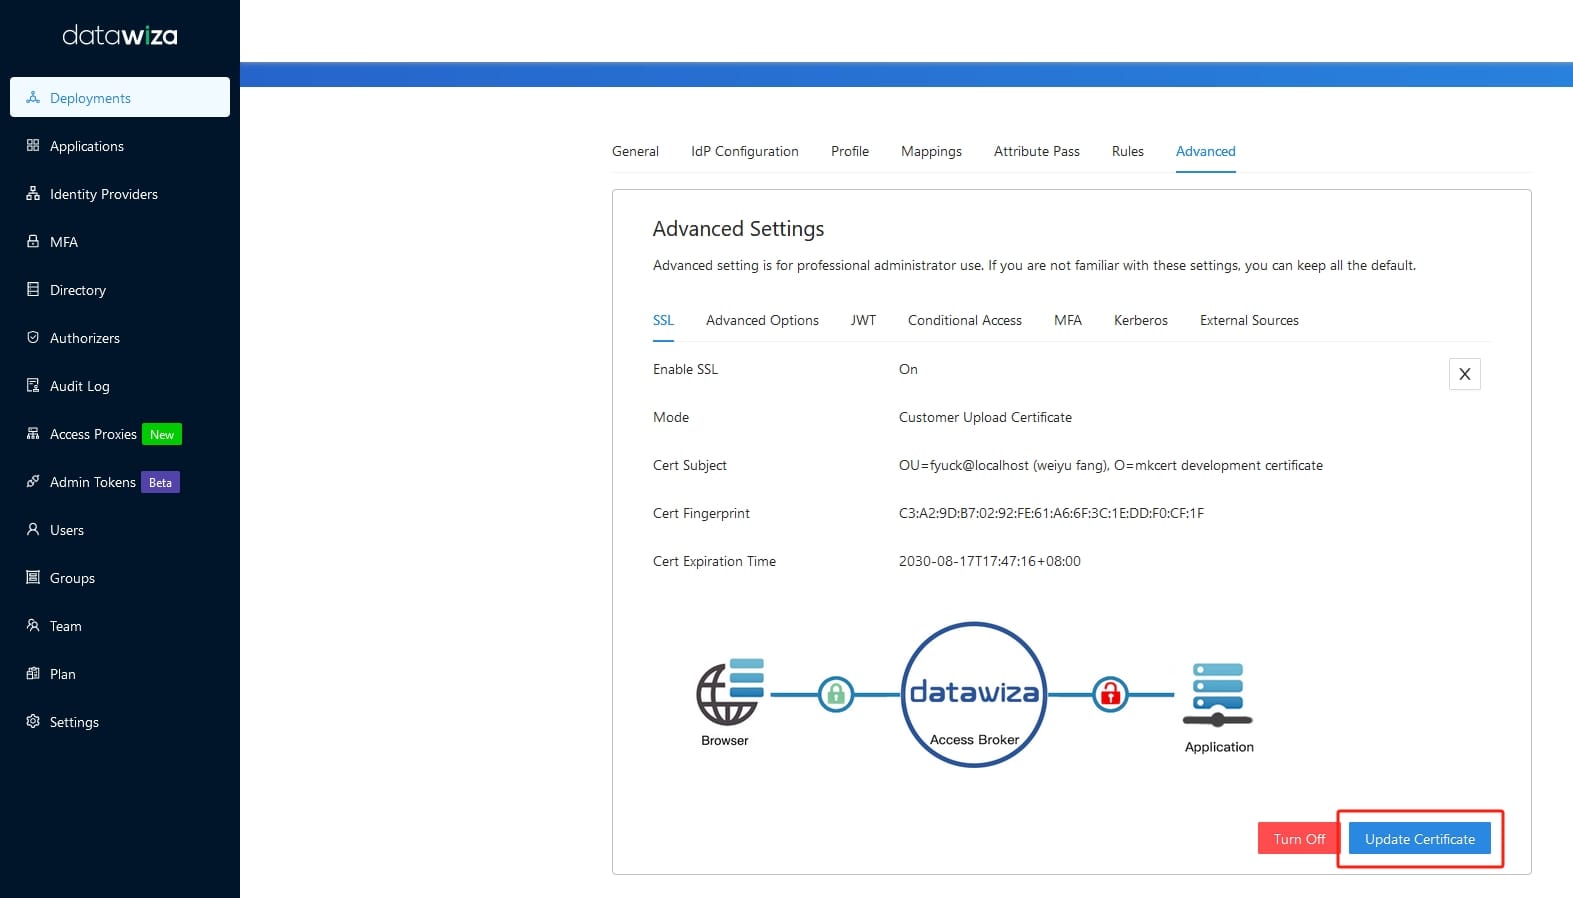Image resolution: width=1573 pixels, height=898 pixels.
Task: Open Users in the sidebar
Action: pyautogui.click(x=120, y=529)
